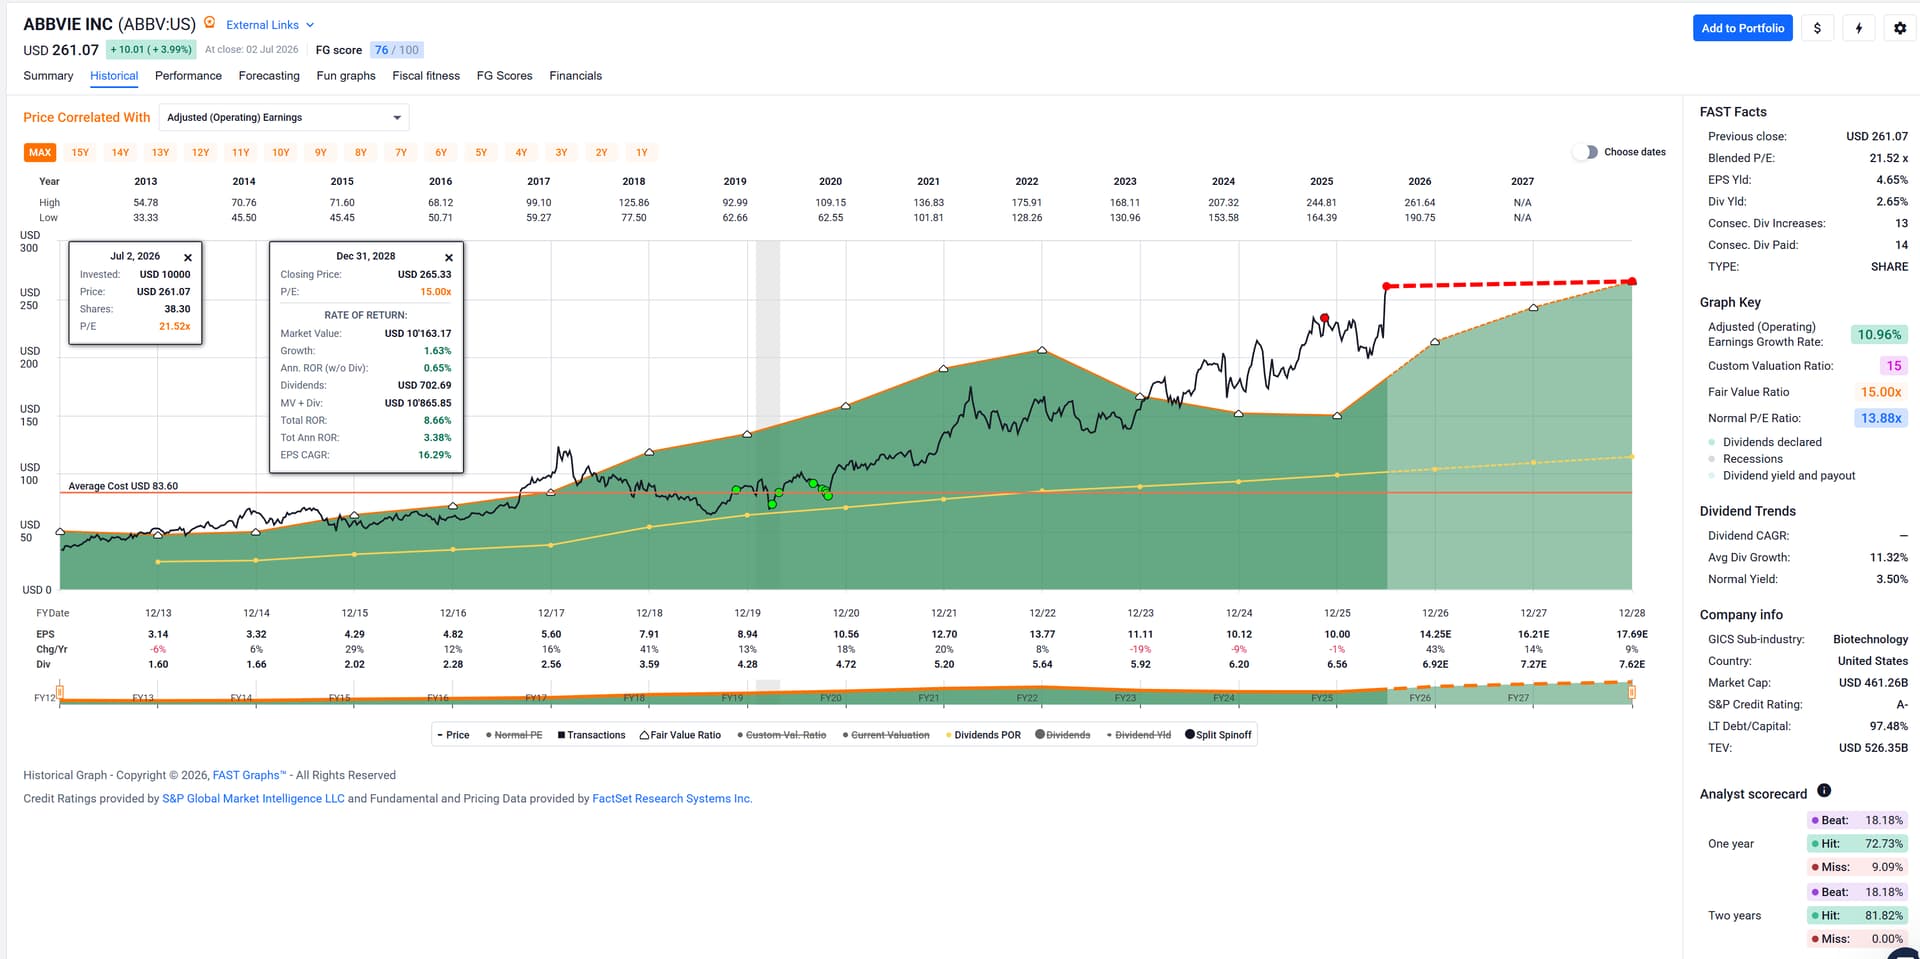This screenshot has height=959, width=1920.
Task: Select the 12Y time range
Action: pos(201,153)
